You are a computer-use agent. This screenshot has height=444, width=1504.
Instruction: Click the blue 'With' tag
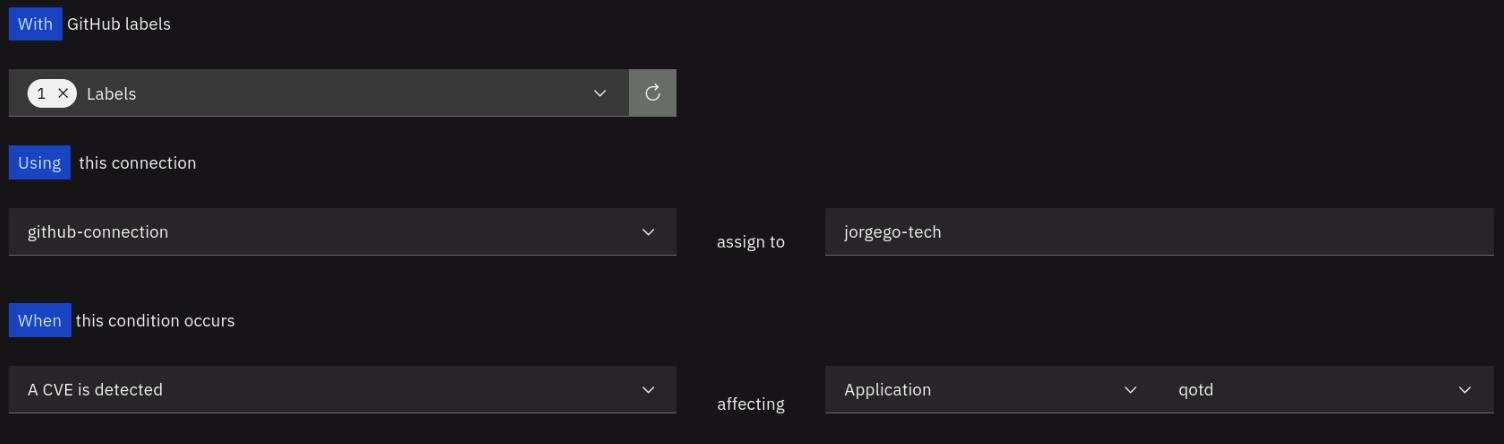[x=35, y=24]
